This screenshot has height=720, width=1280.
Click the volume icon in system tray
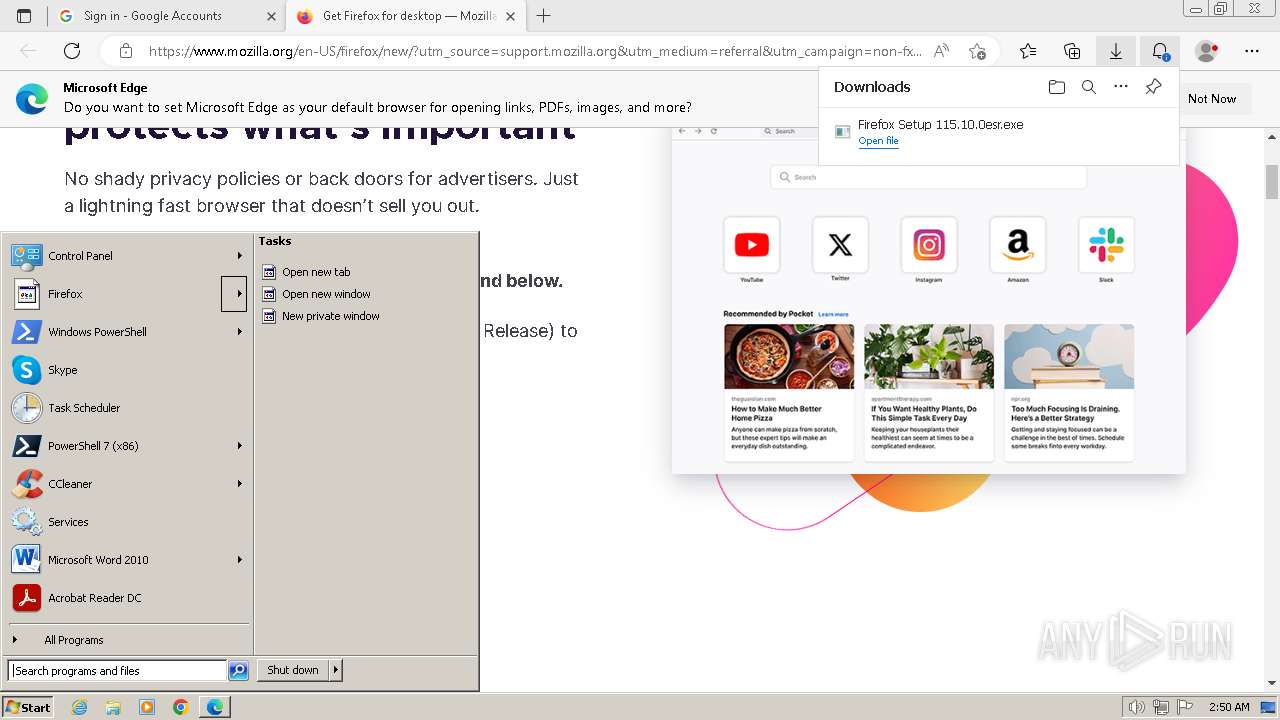[x=1137, y=707]
